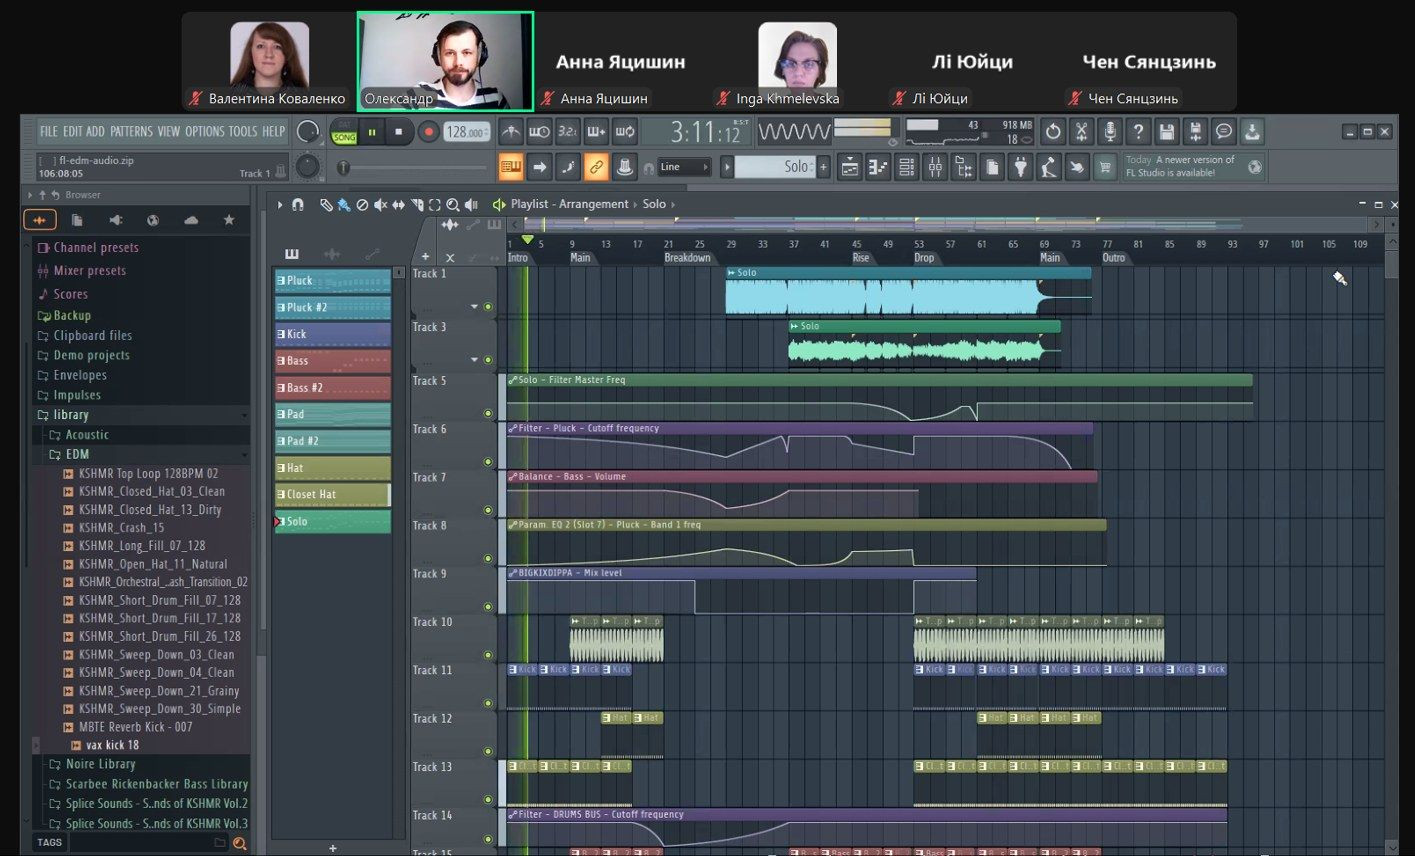The width and height of the screenshot is (1415, 856).
Task: Open the channel rack icon
Action: coord(906,167)
